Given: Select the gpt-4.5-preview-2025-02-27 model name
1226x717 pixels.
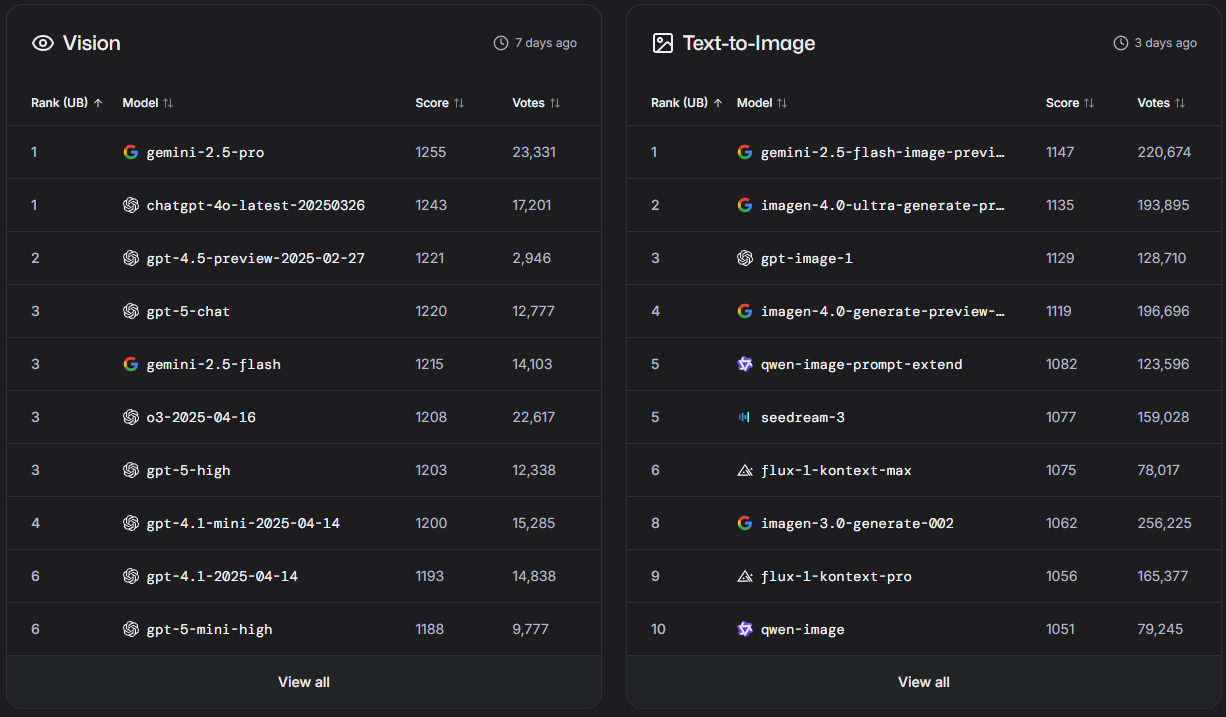Looking at the screenshot, I should (255, 258).
